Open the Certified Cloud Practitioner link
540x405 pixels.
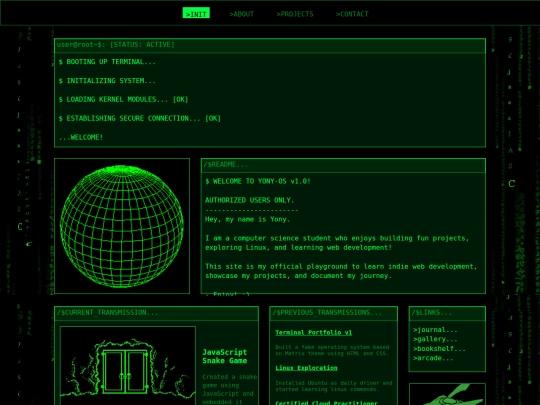(x=326, y=402)
